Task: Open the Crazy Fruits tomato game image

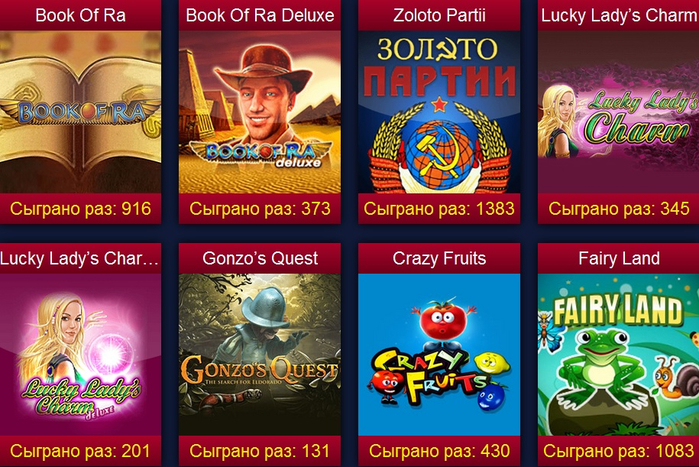Action: pos(439,355)
